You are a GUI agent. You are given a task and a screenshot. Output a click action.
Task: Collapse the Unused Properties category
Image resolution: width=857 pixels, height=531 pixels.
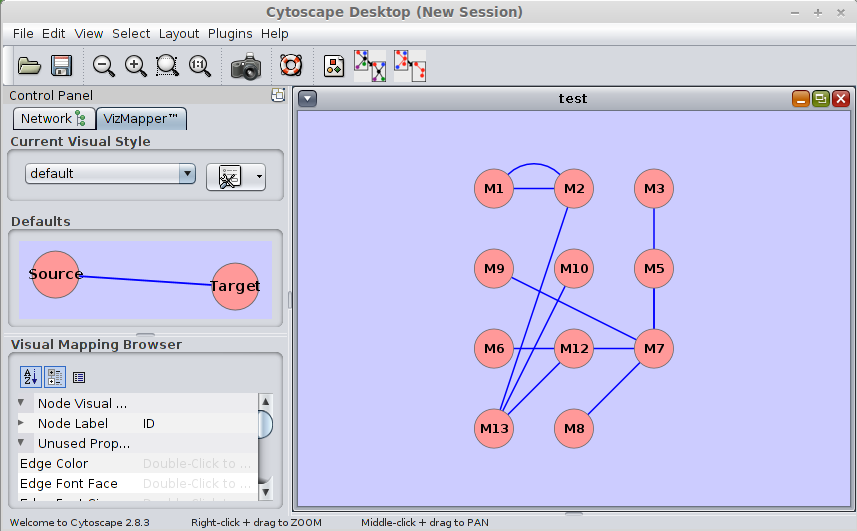[x=21, y=443]
